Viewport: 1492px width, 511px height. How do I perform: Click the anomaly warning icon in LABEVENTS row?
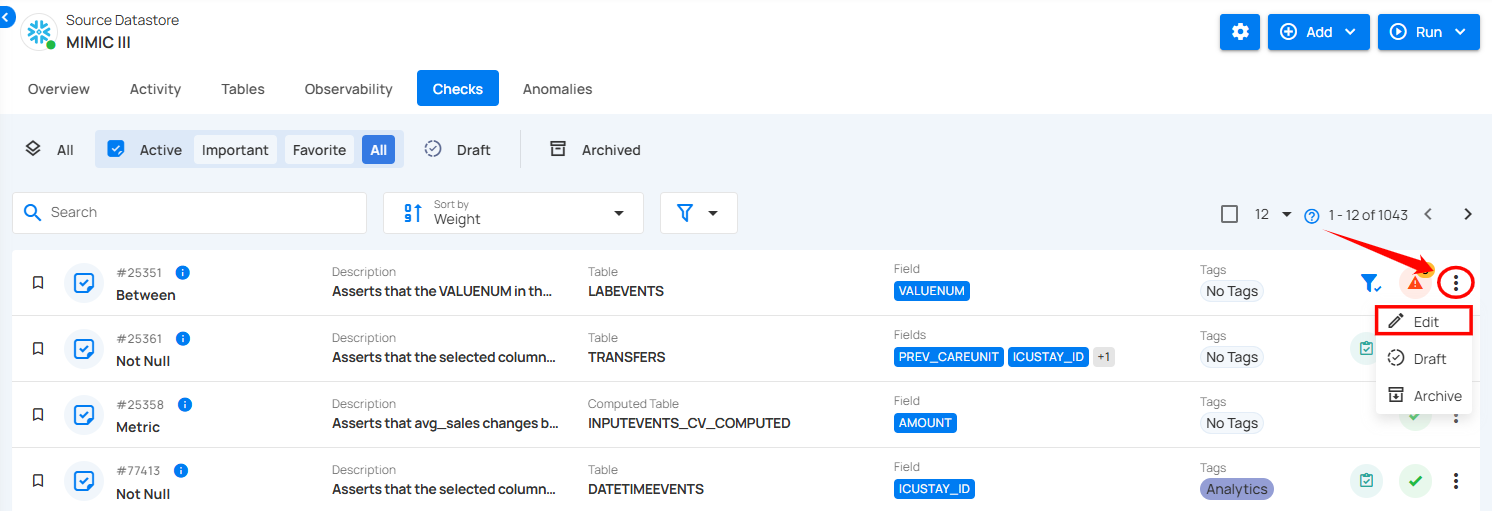coord(1415,283)
